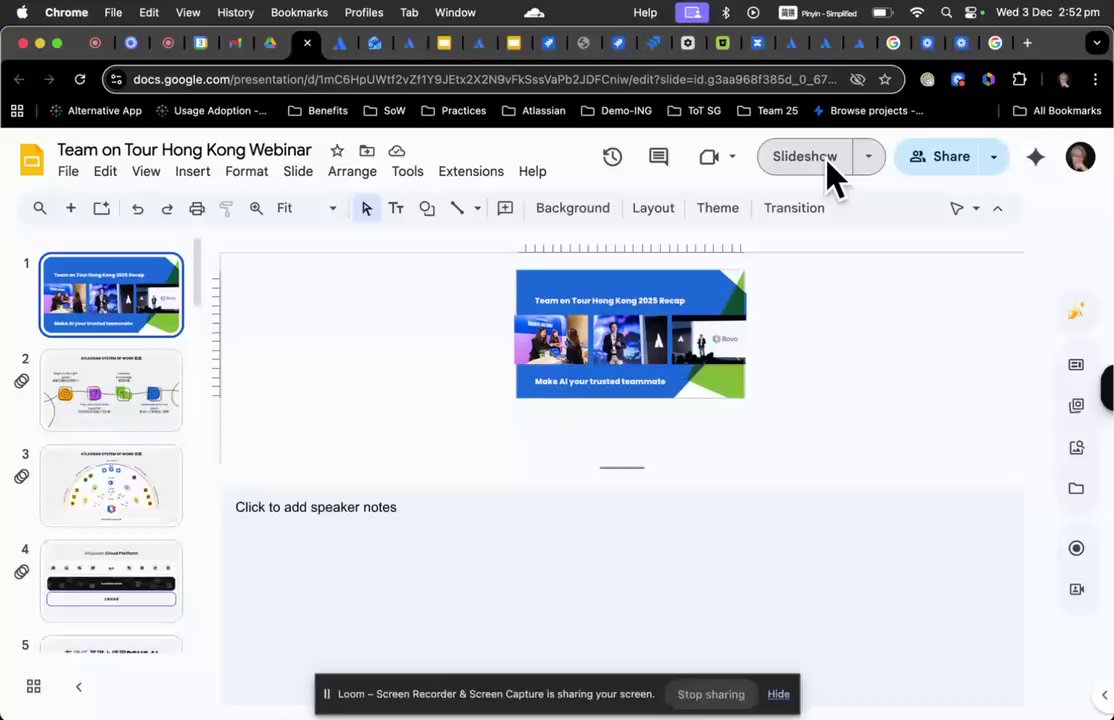Select the text box tool
Viewport: 1114px width, 720px height.
(x=396, y=208)
